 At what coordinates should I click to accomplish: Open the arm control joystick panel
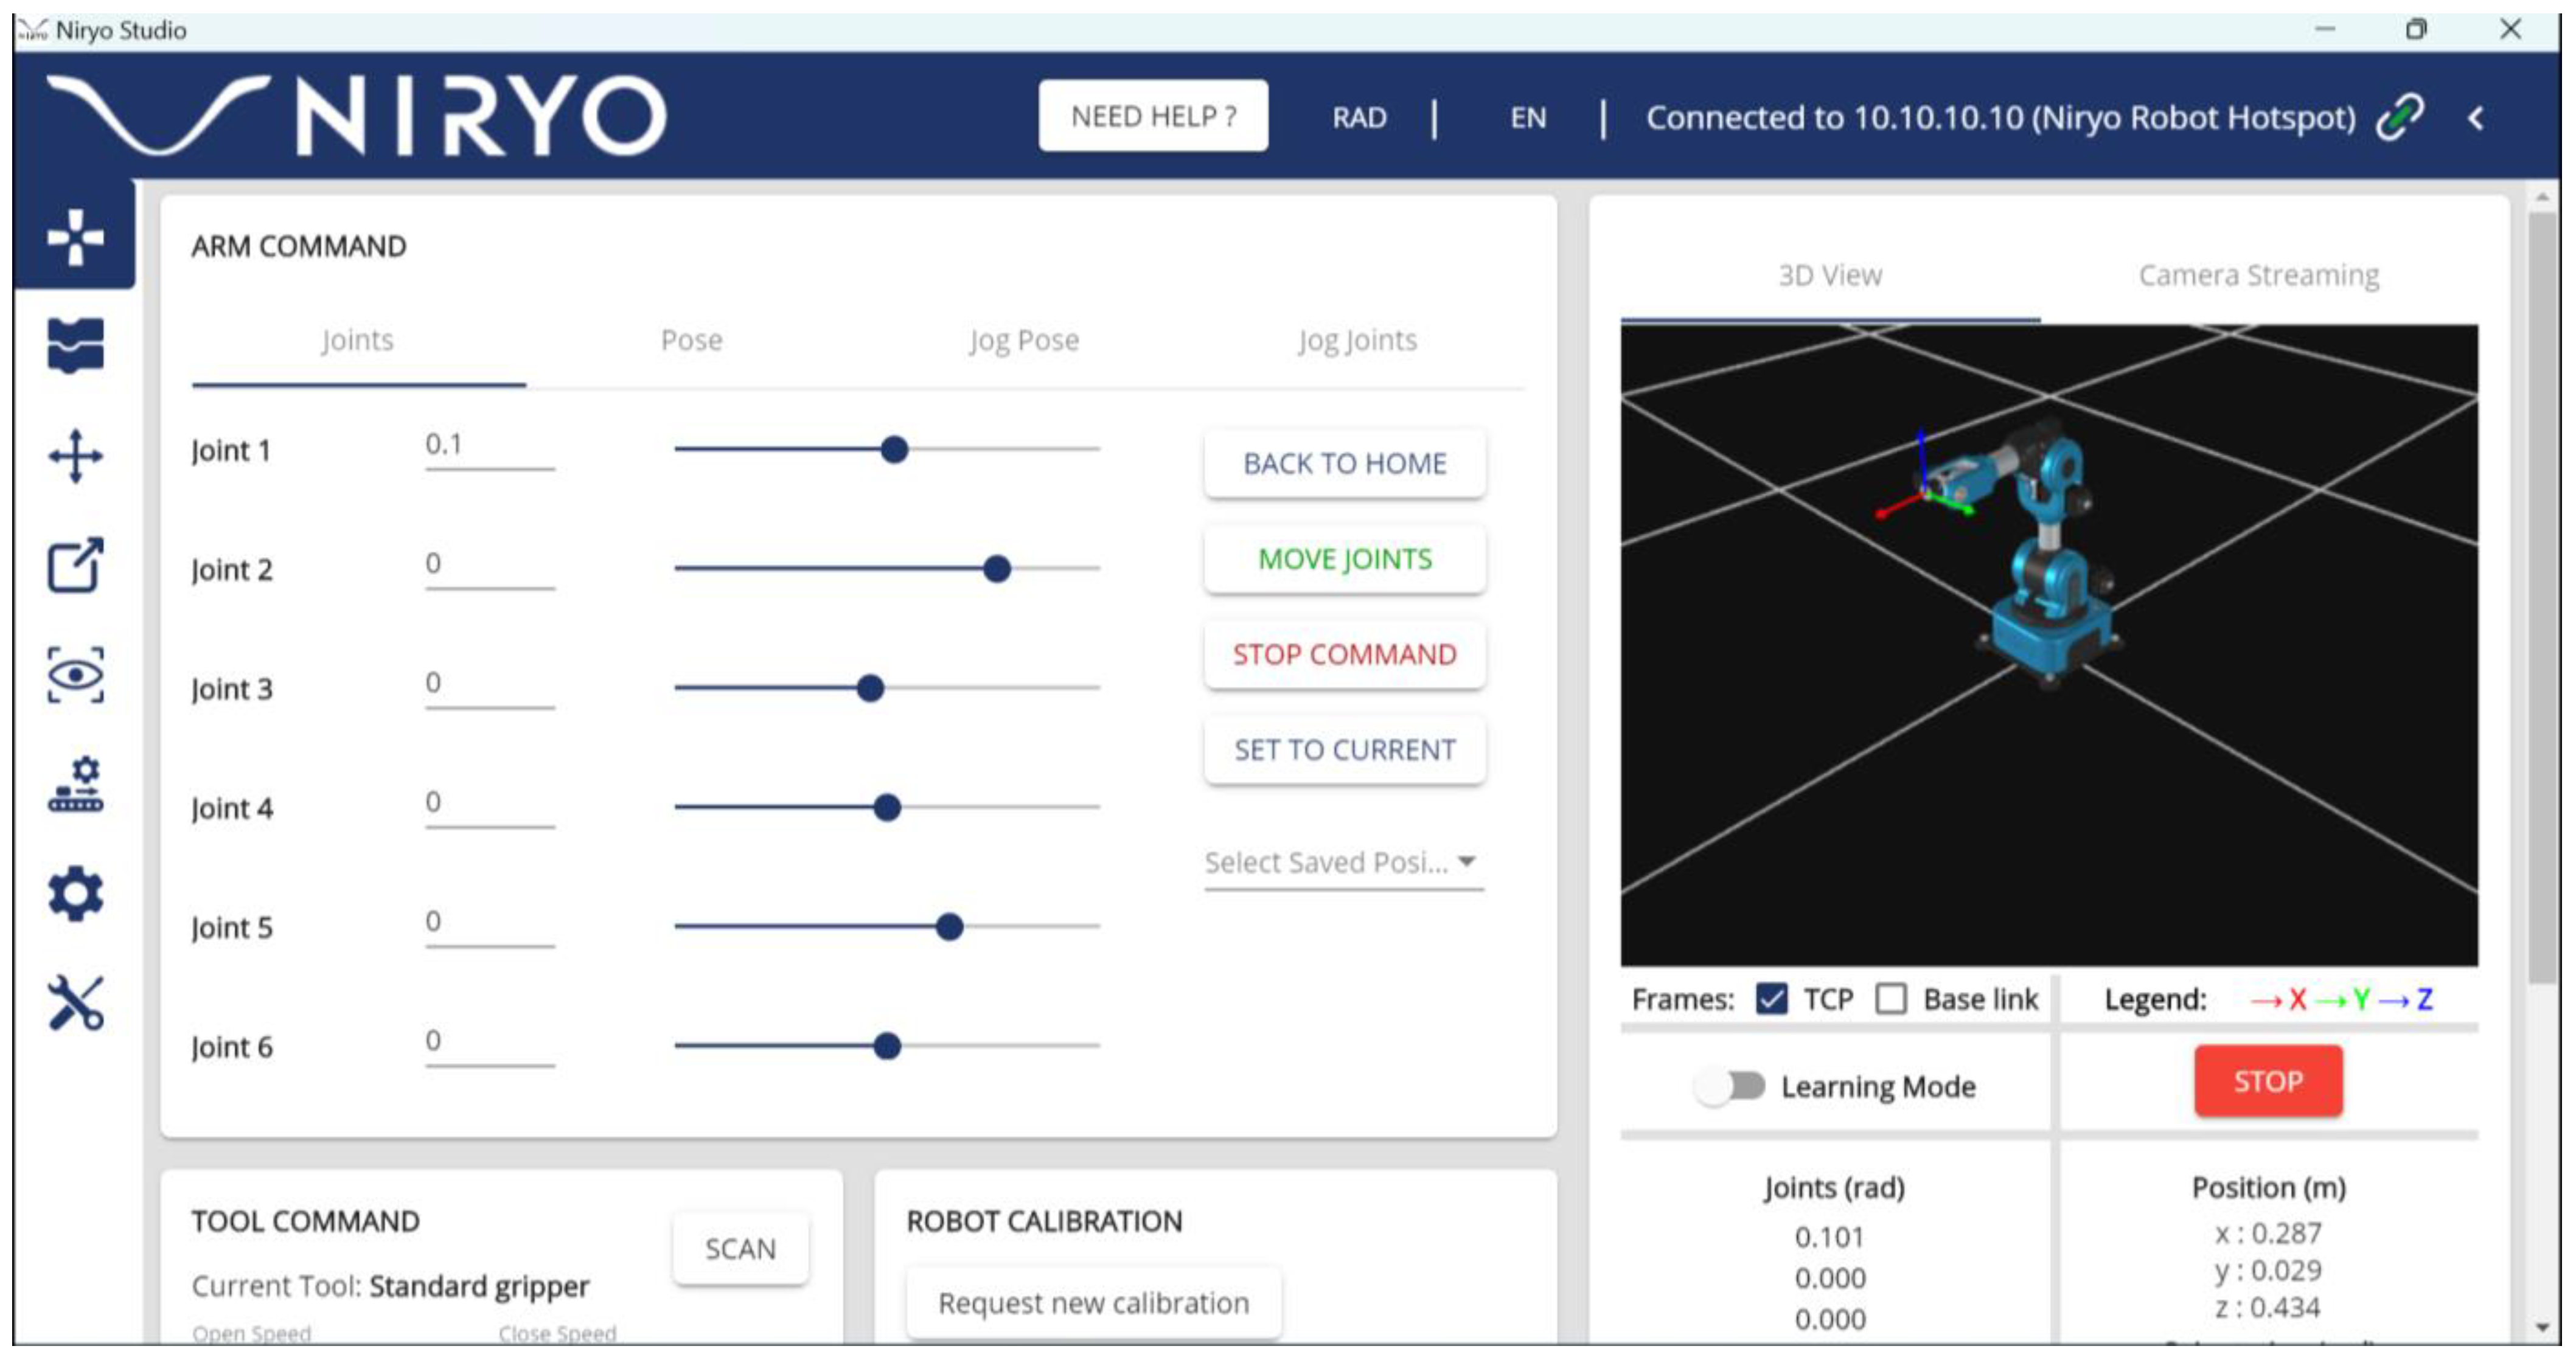(x=75, y=237)
